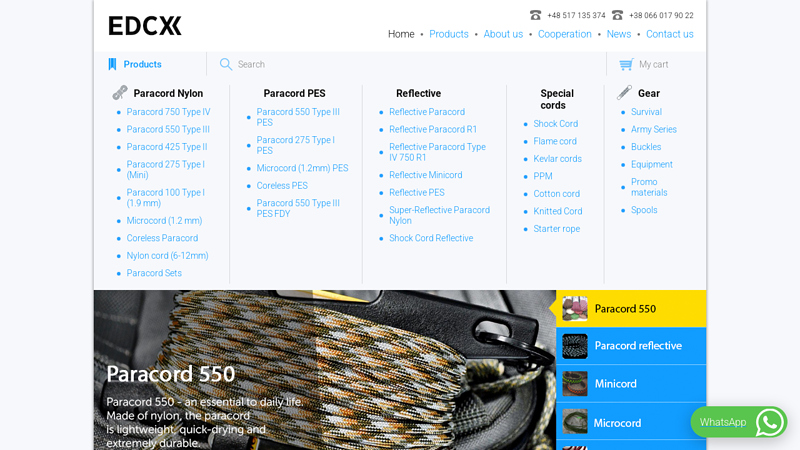Type in the Search field
This screenshot has width=800, height=450.
click(400, 64)
